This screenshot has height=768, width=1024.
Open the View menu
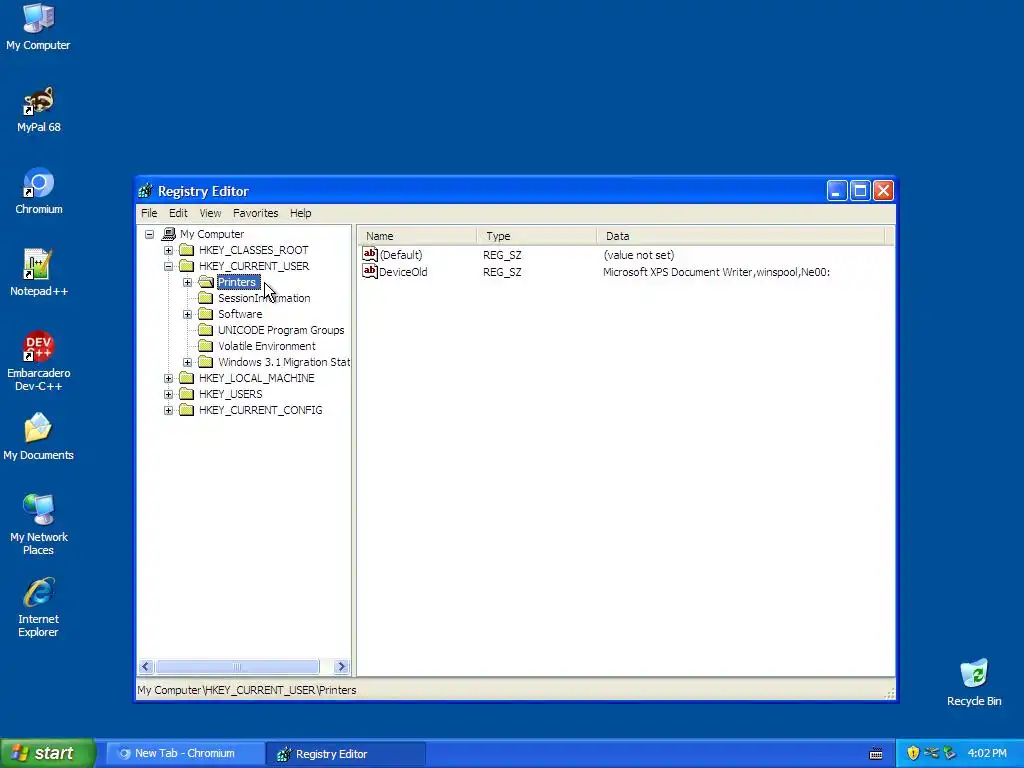pos(210,213)
